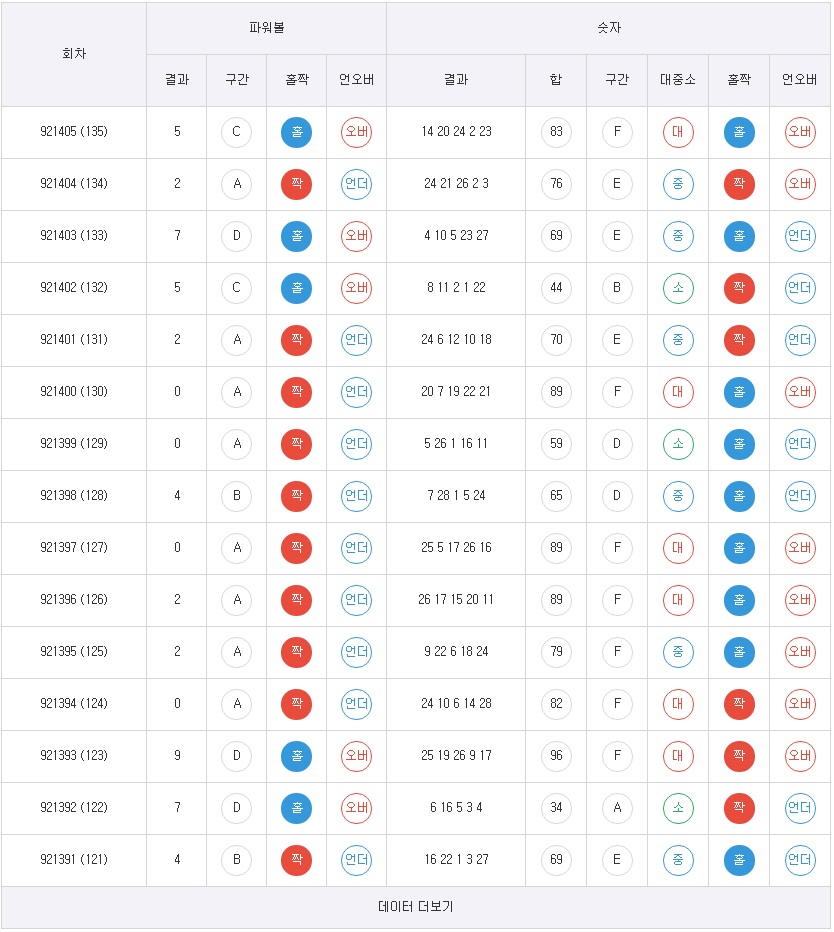The width and height of the screenshot is (834, 932).
Task: Select the 대 badge in row 921400
Action: coord(678,392)
